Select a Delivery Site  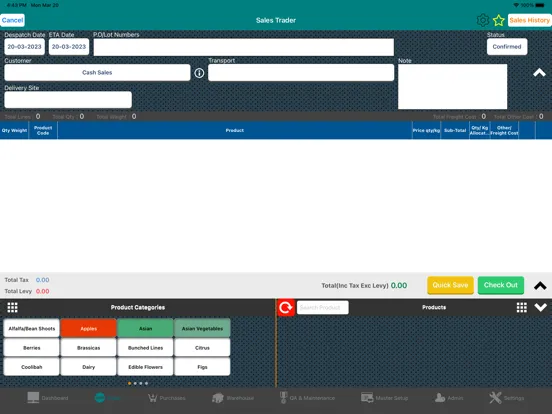pos(68,100)
